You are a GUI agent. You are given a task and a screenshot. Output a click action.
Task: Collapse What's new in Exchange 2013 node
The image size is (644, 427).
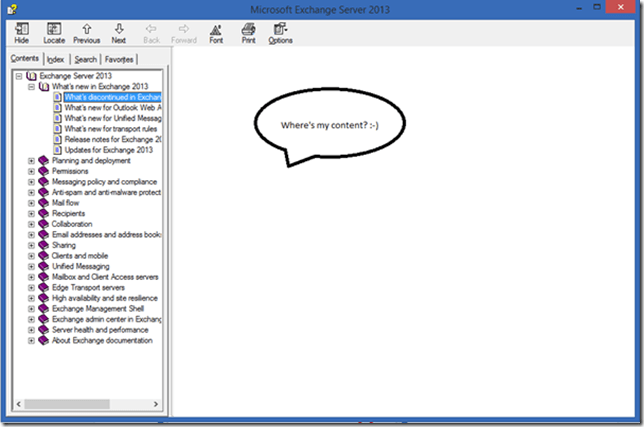(31, 87)
